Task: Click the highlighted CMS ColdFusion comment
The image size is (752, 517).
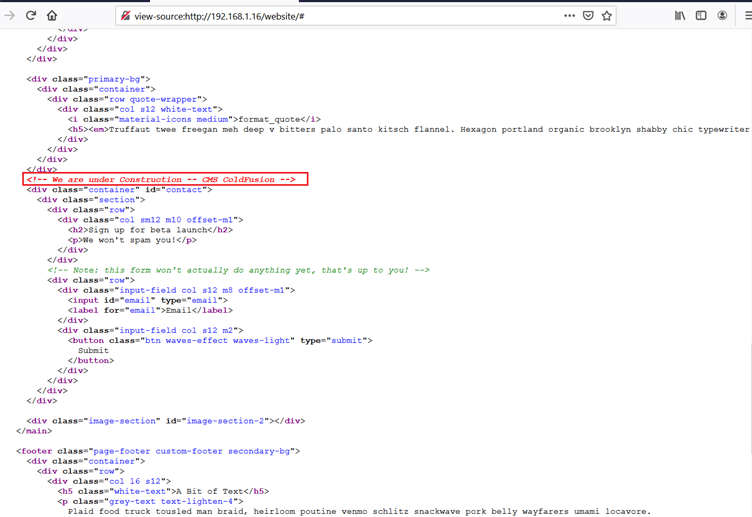Action: [x=164, y=179]
